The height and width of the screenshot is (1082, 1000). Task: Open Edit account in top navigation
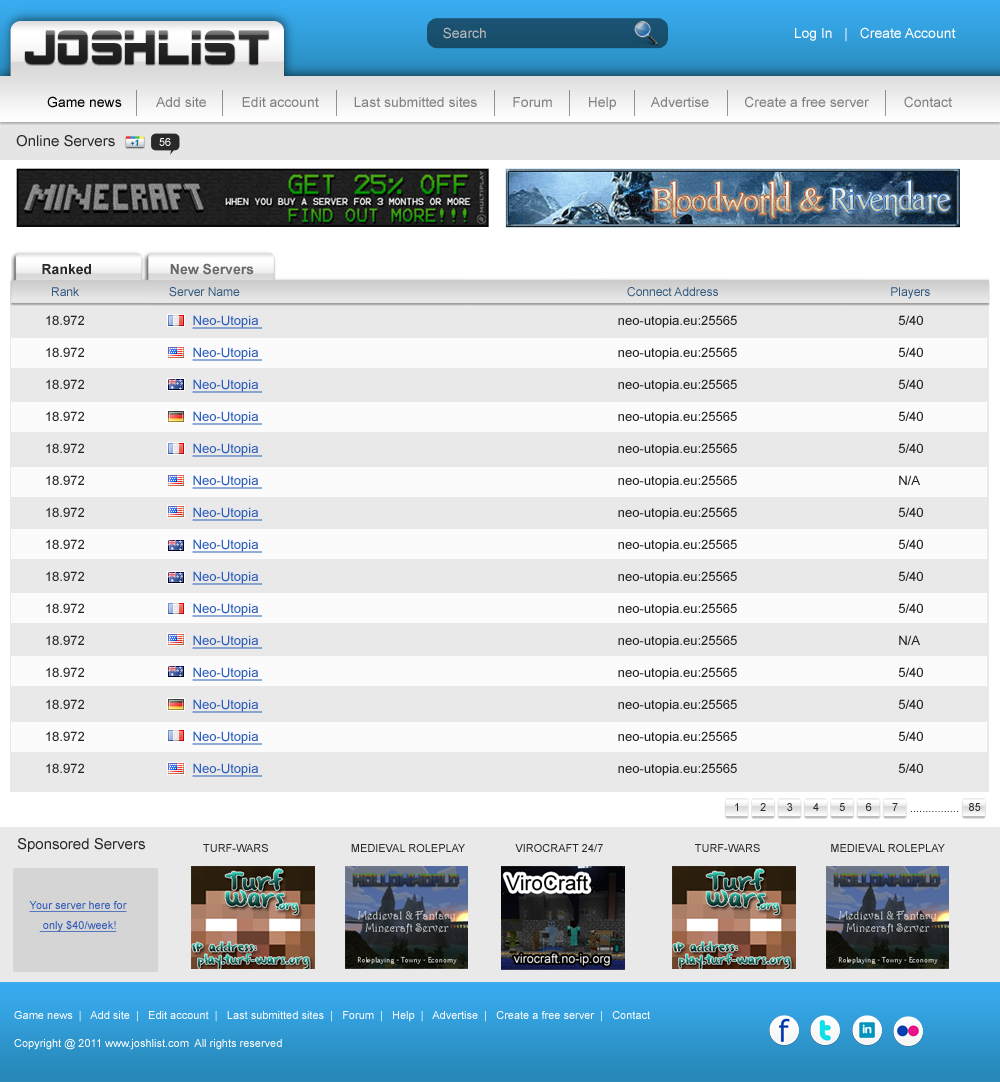coord(280,102)
